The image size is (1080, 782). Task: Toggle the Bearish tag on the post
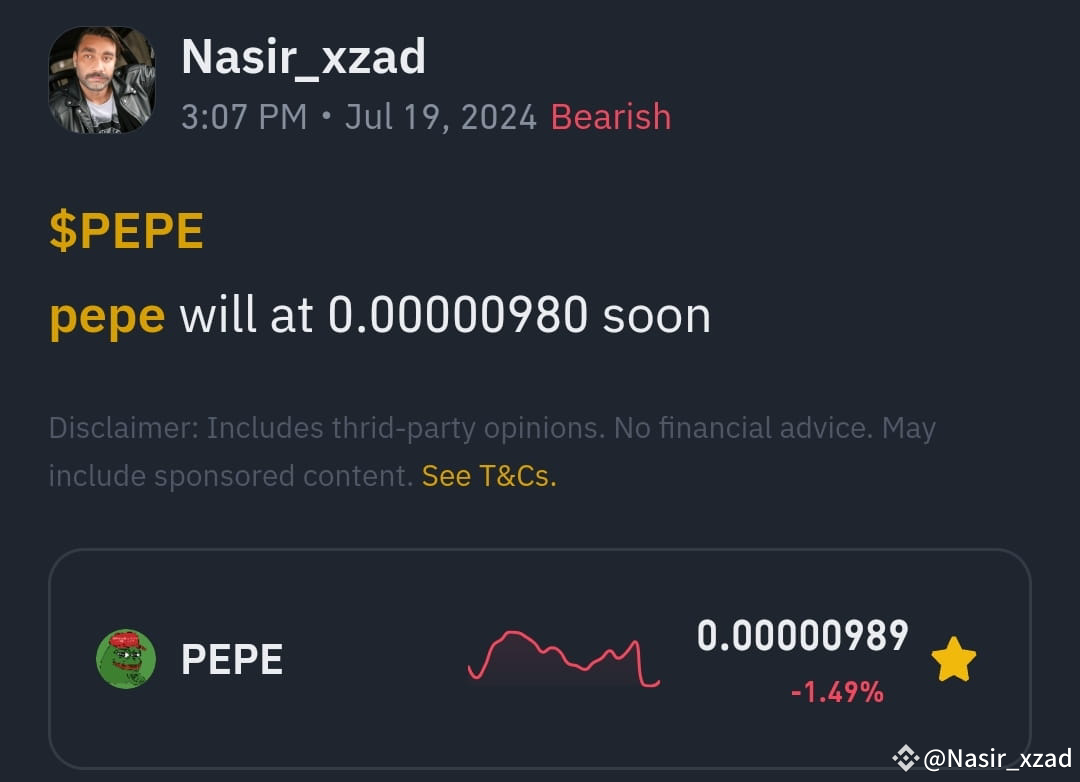click(610, 117)
